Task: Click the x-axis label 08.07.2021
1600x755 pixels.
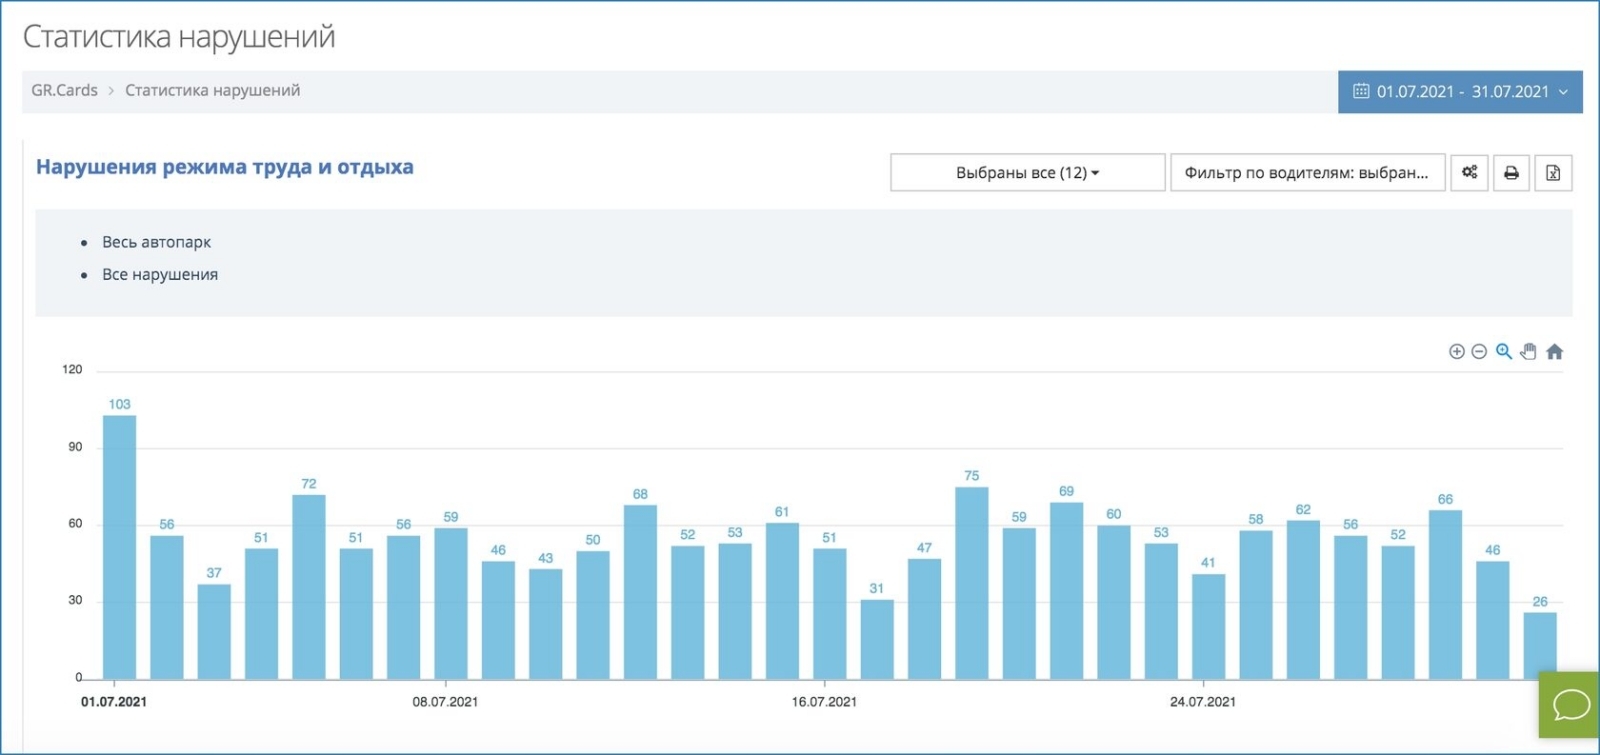Action: pos(445,702)
